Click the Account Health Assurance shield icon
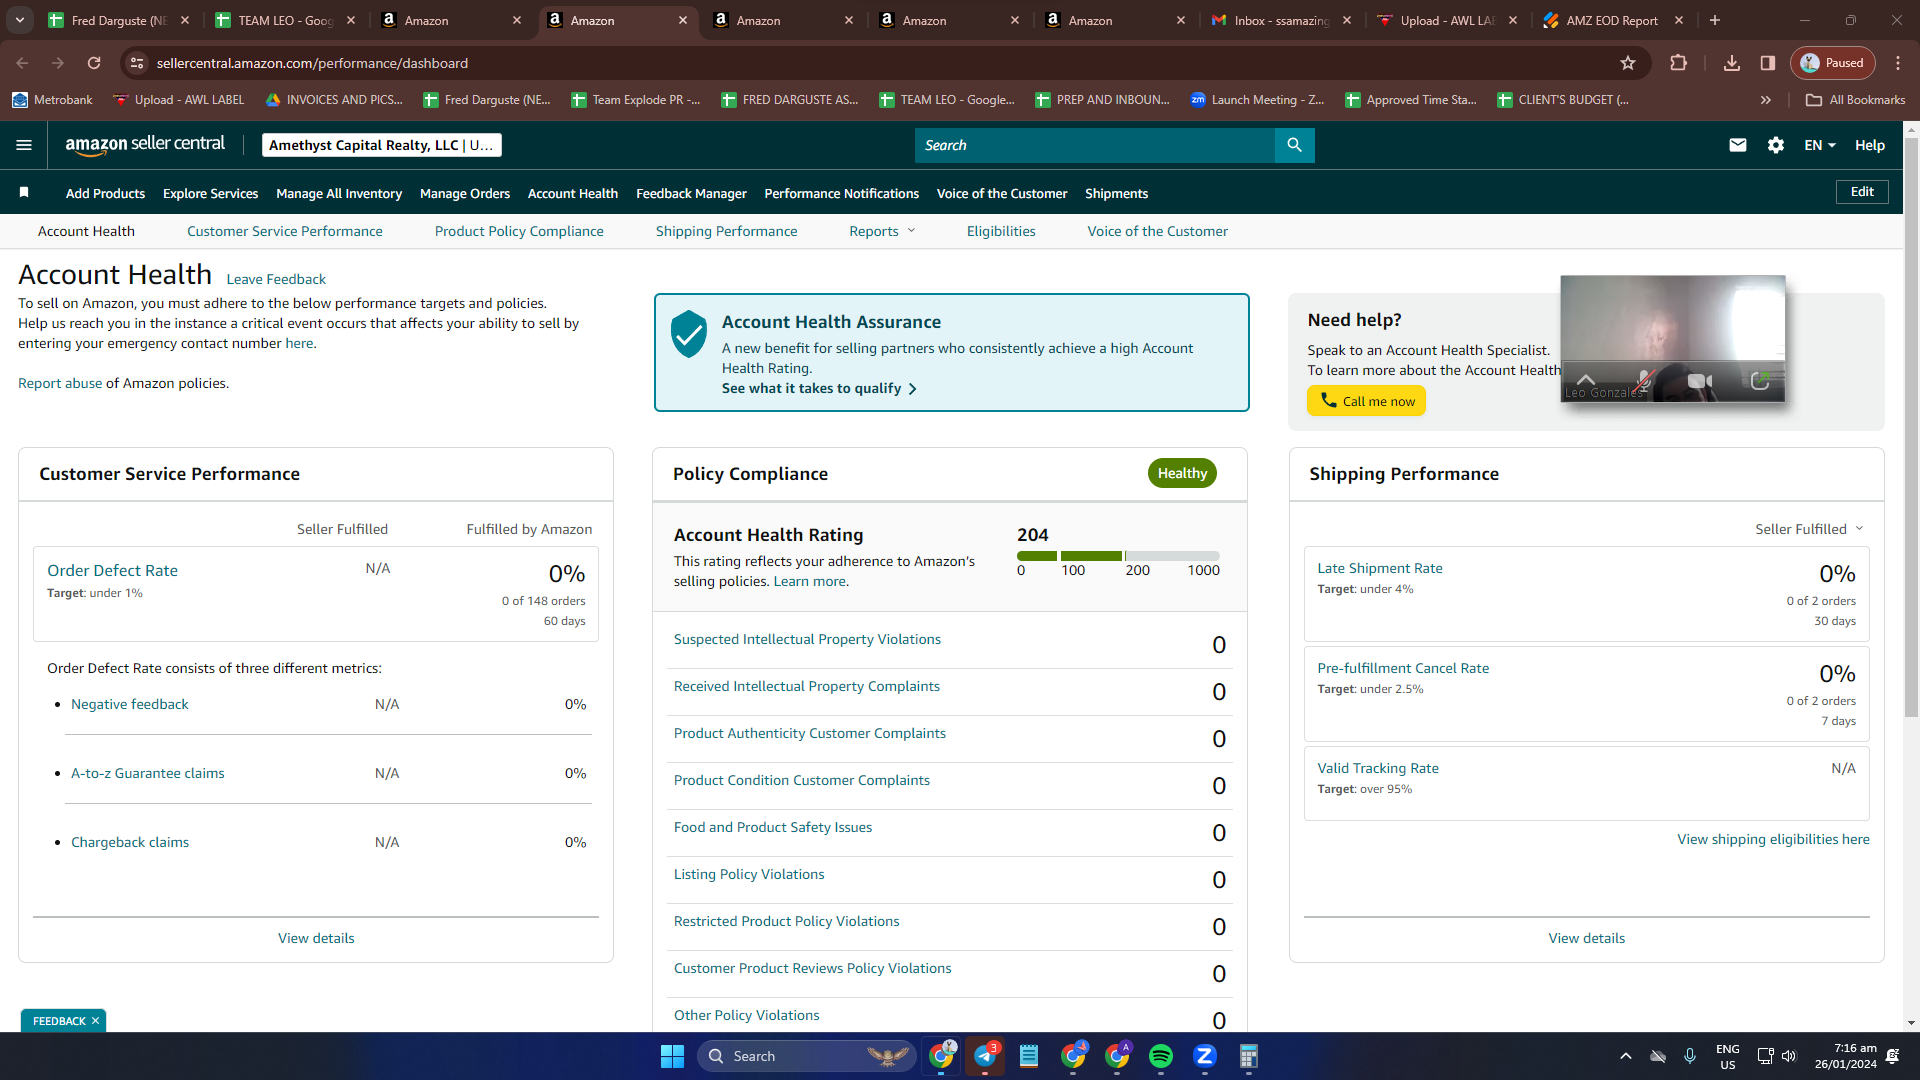This screenshot has height=1080, width=1920. pos(689,334)
